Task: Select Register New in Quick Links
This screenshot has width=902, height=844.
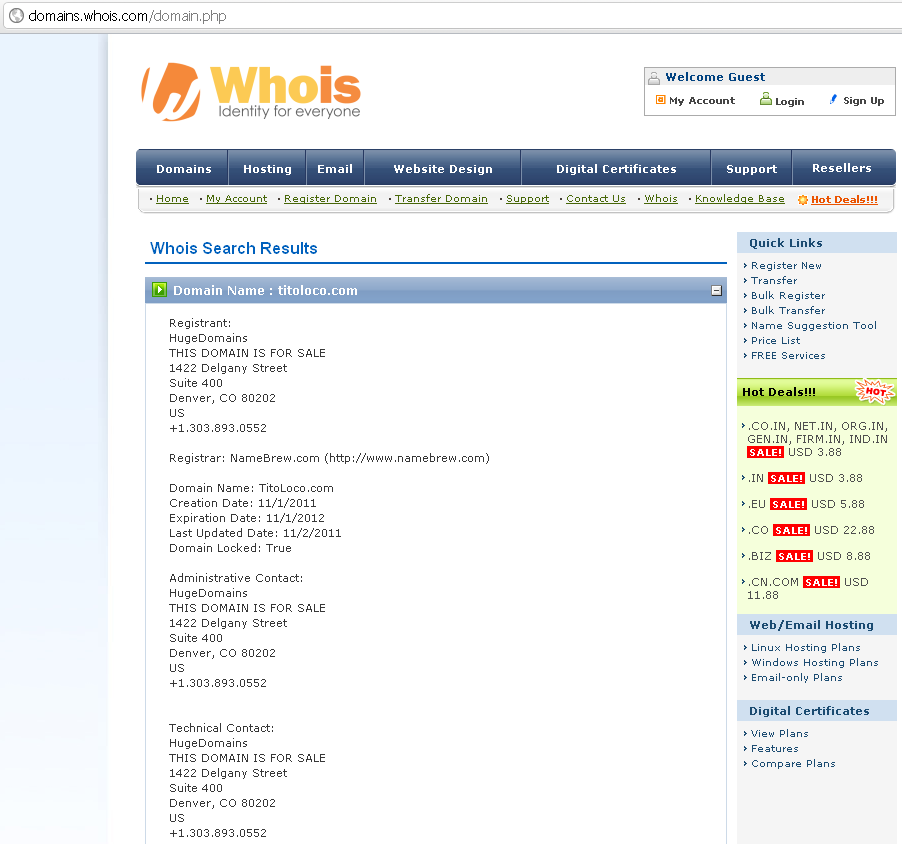Action: 786,265
